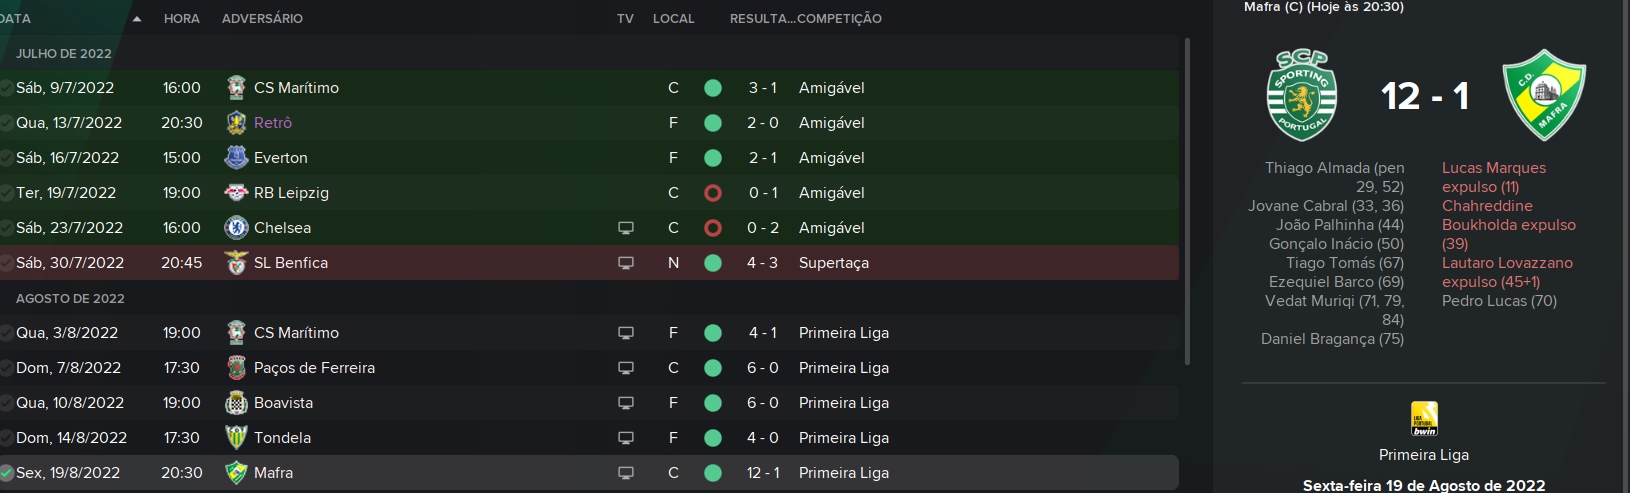Sort by the DATA column arrow
Viewport: 1630px width, 493px height.
point(137,19)
